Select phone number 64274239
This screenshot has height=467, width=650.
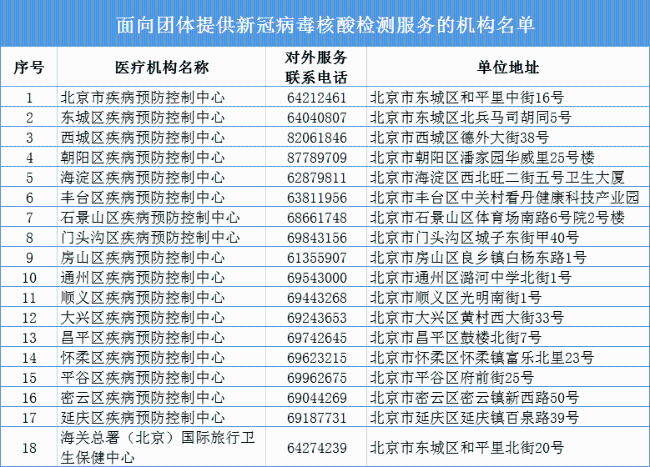(x=317, y=448)
